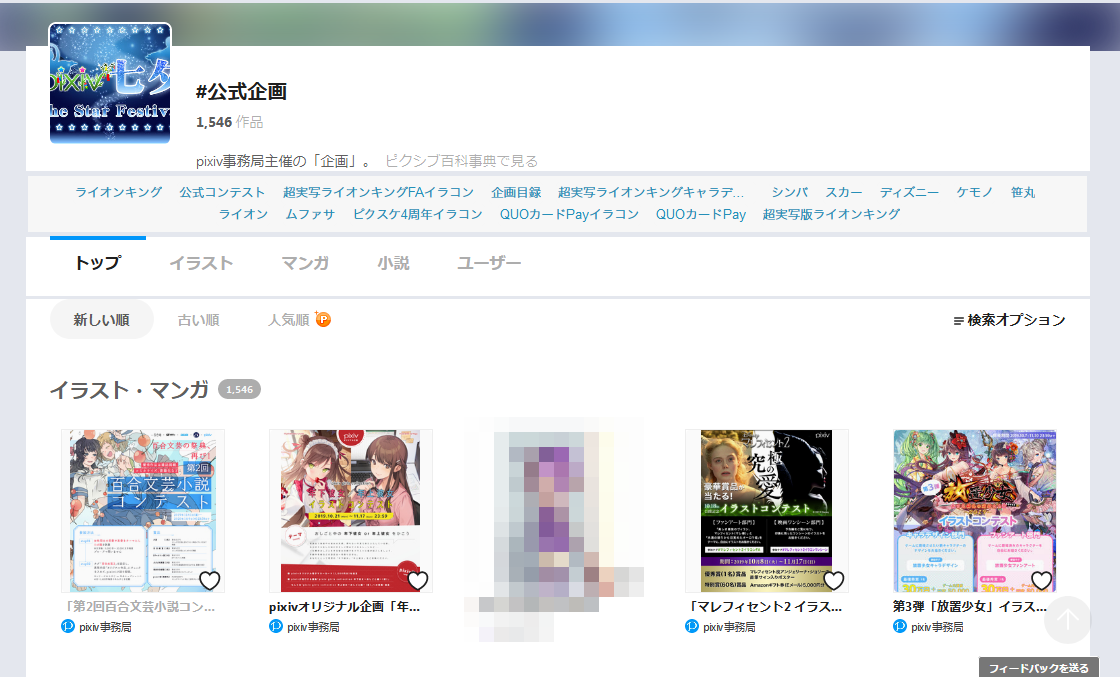
Task: Click the 超実写ライオンキングキャラデ… tag
Action: click(x=651, y=192)
